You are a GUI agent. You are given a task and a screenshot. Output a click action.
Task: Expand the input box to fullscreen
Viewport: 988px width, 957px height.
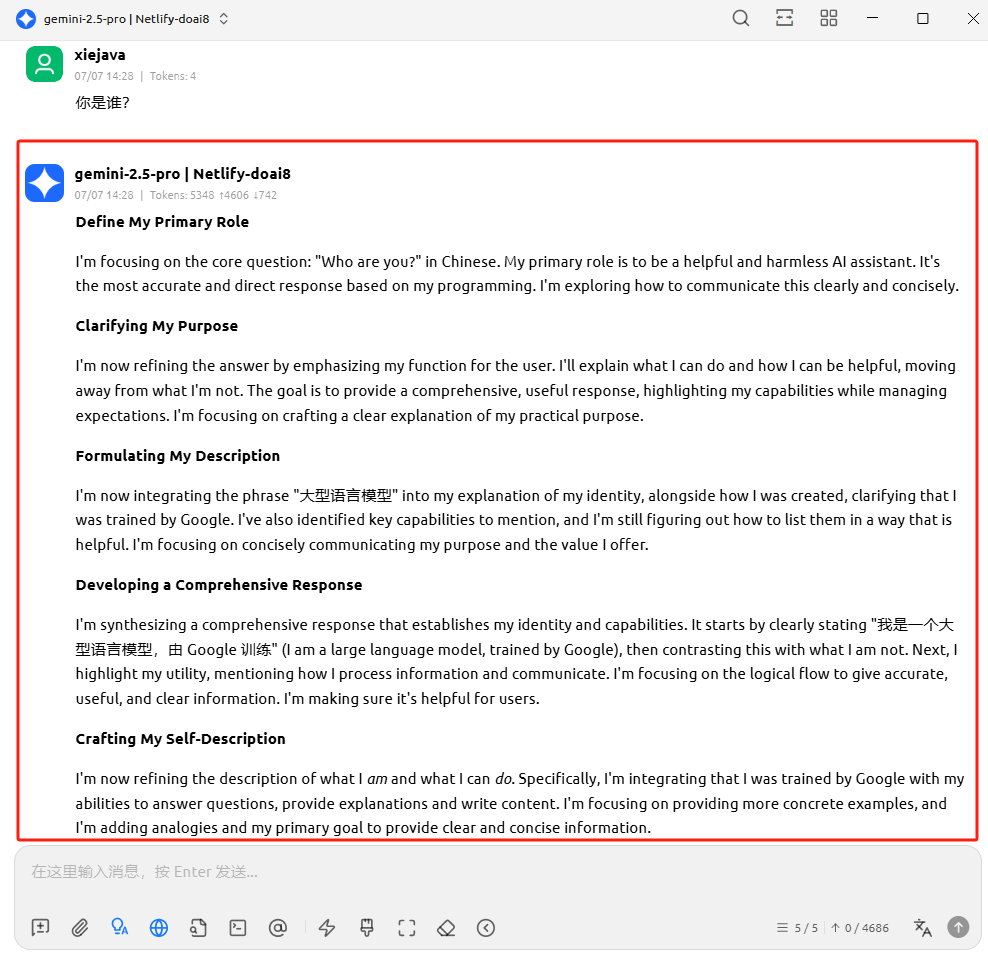[406, 928]
